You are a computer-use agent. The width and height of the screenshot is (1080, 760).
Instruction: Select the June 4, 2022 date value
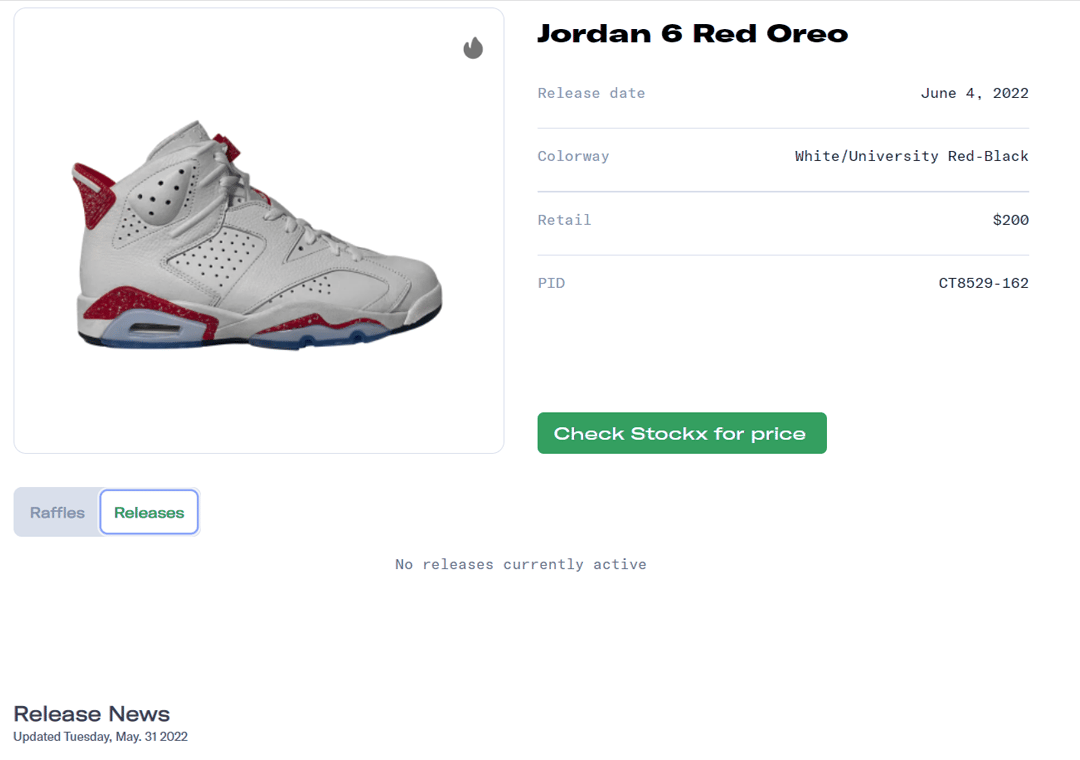[974, 93]
